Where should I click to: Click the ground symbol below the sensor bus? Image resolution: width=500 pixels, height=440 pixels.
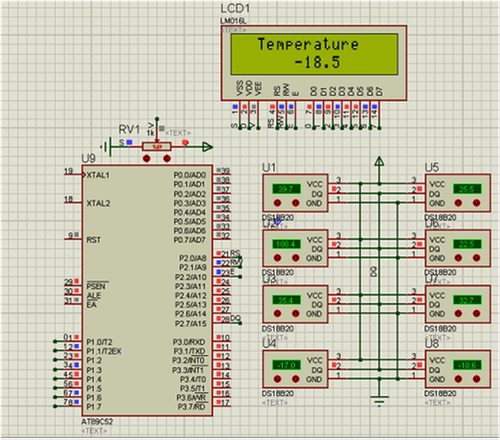[379, 400]
